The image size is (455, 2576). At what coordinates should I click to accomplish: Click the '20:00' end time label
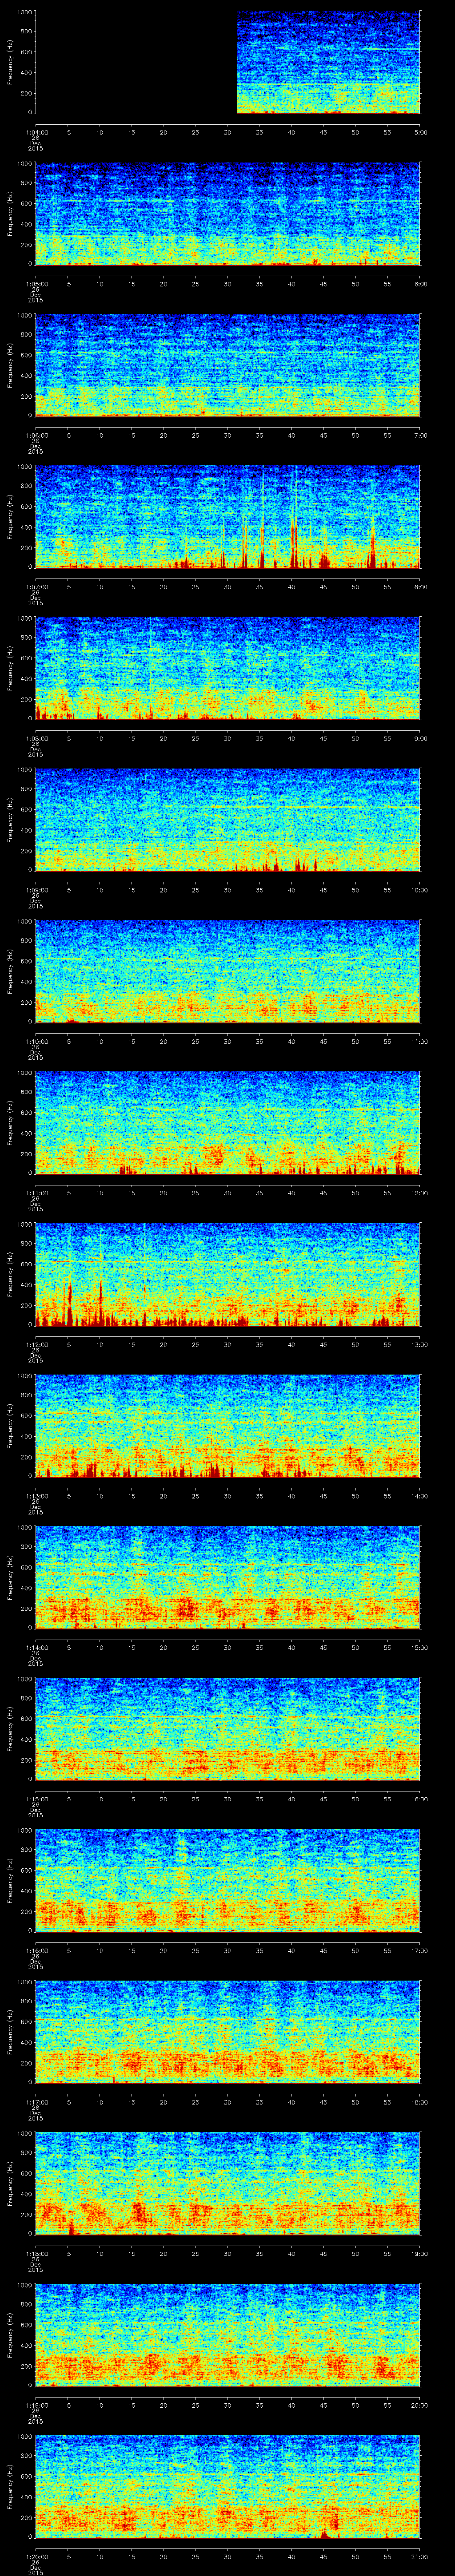[x=420, y=2404]
